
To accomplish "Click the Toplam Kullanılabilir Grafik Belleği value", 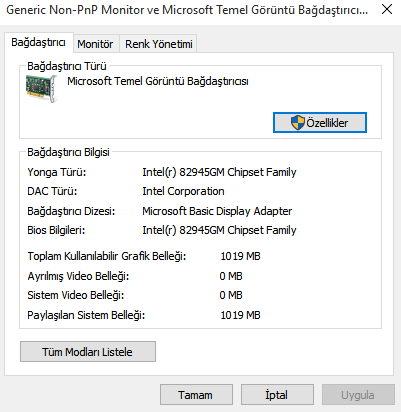I will tap(240, 256).
